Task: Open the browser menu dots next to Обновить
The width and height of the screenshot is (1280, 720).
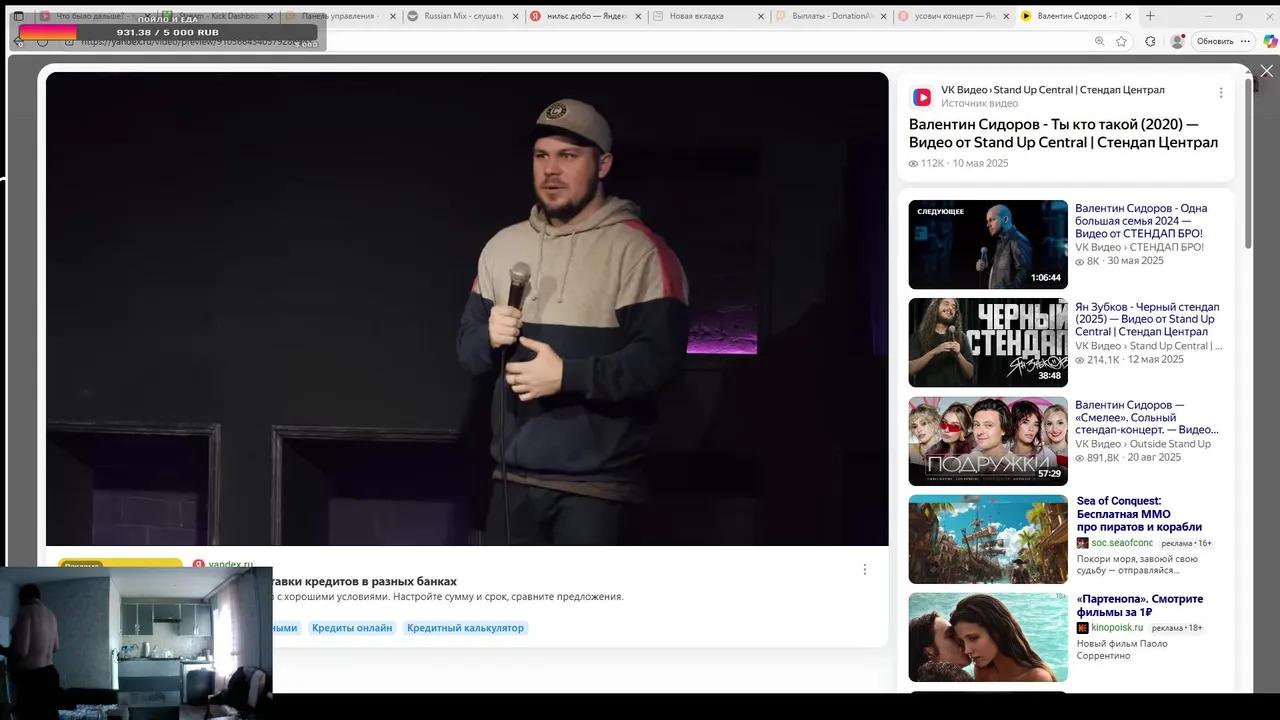Action: (1245, 41)
